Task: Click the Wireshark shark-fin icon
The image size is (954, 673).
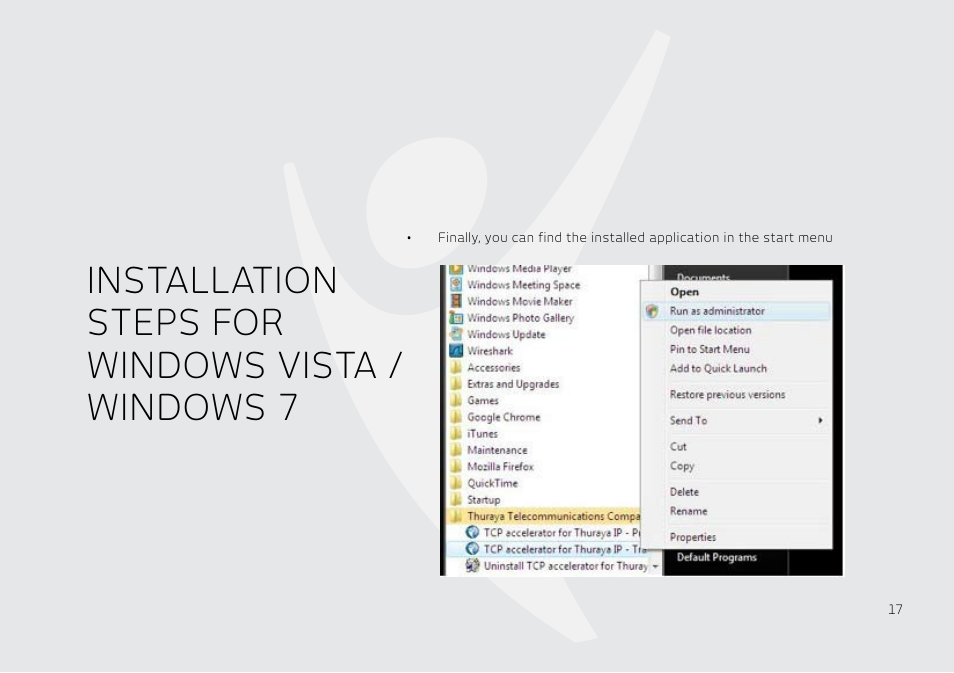Action: (456, 350)
